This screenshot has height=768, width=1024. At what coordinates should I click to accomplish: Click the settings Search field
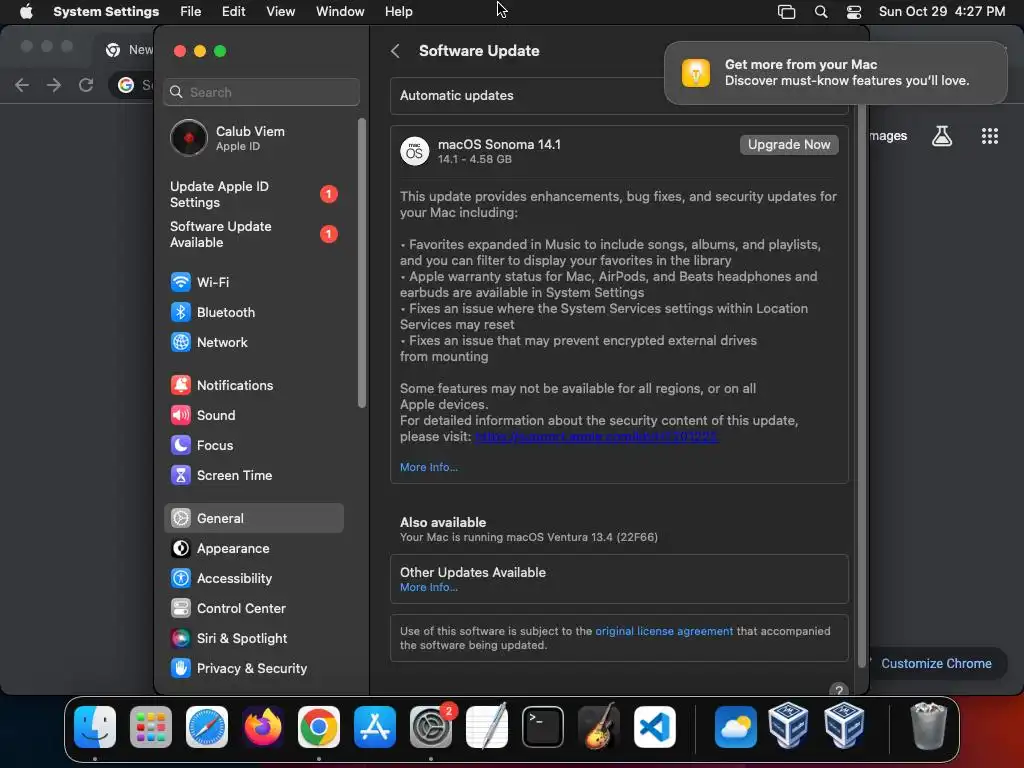tap(261, 92)
